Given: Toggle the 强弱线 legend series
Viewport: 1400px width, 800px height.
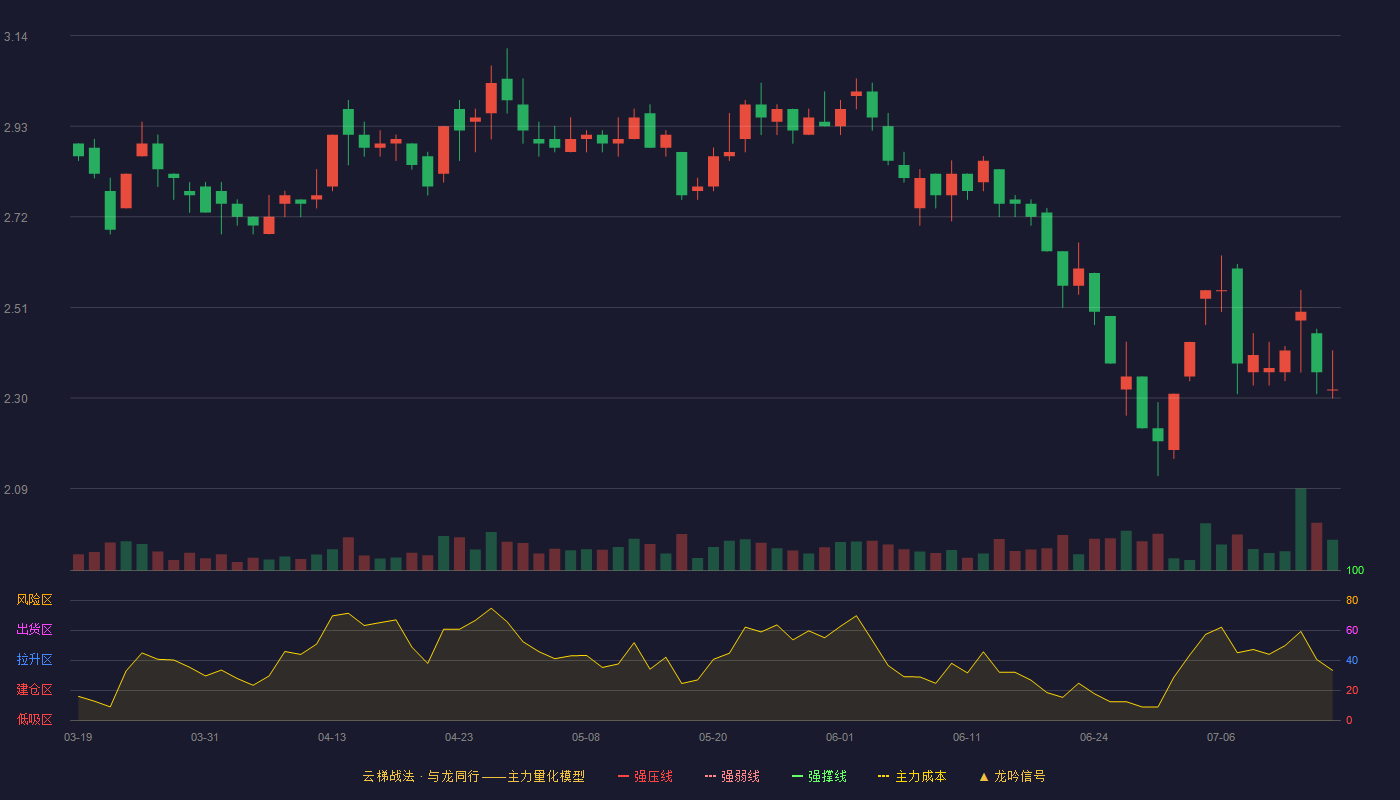Looking at the screenshot, I should (732, 776).
